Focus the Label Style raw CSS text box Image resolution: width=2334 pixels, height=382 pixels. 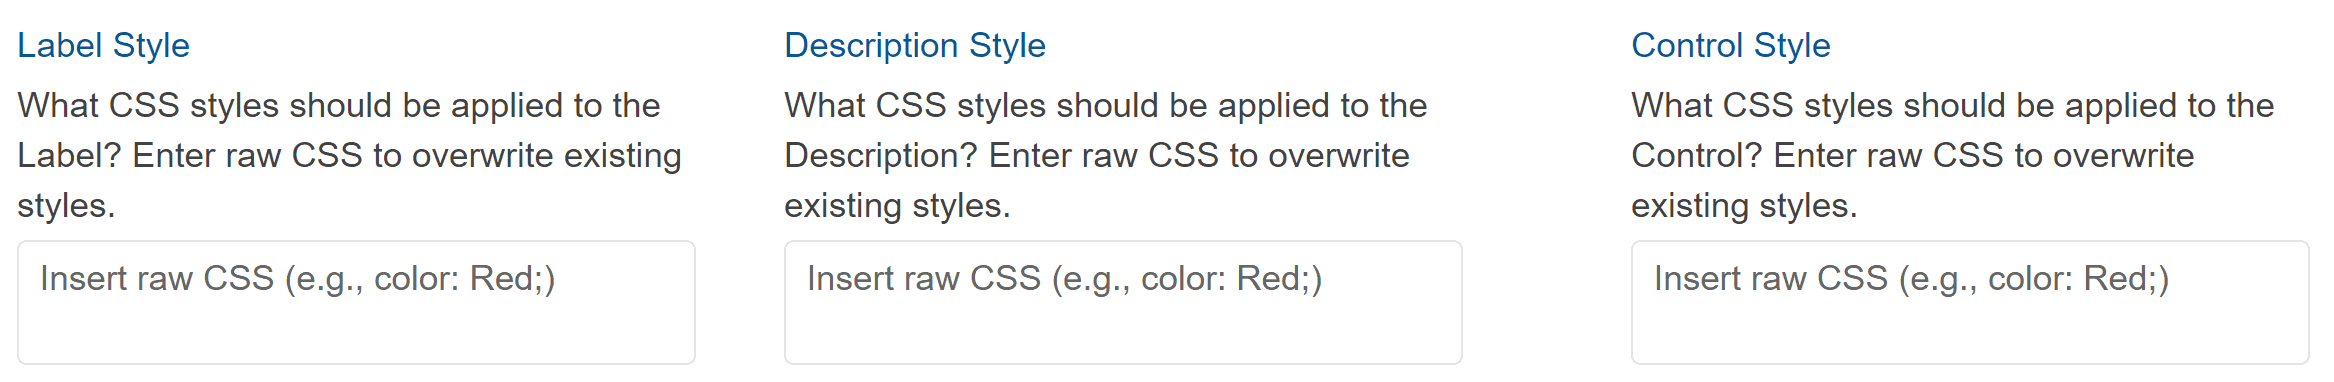coord(356,302)
